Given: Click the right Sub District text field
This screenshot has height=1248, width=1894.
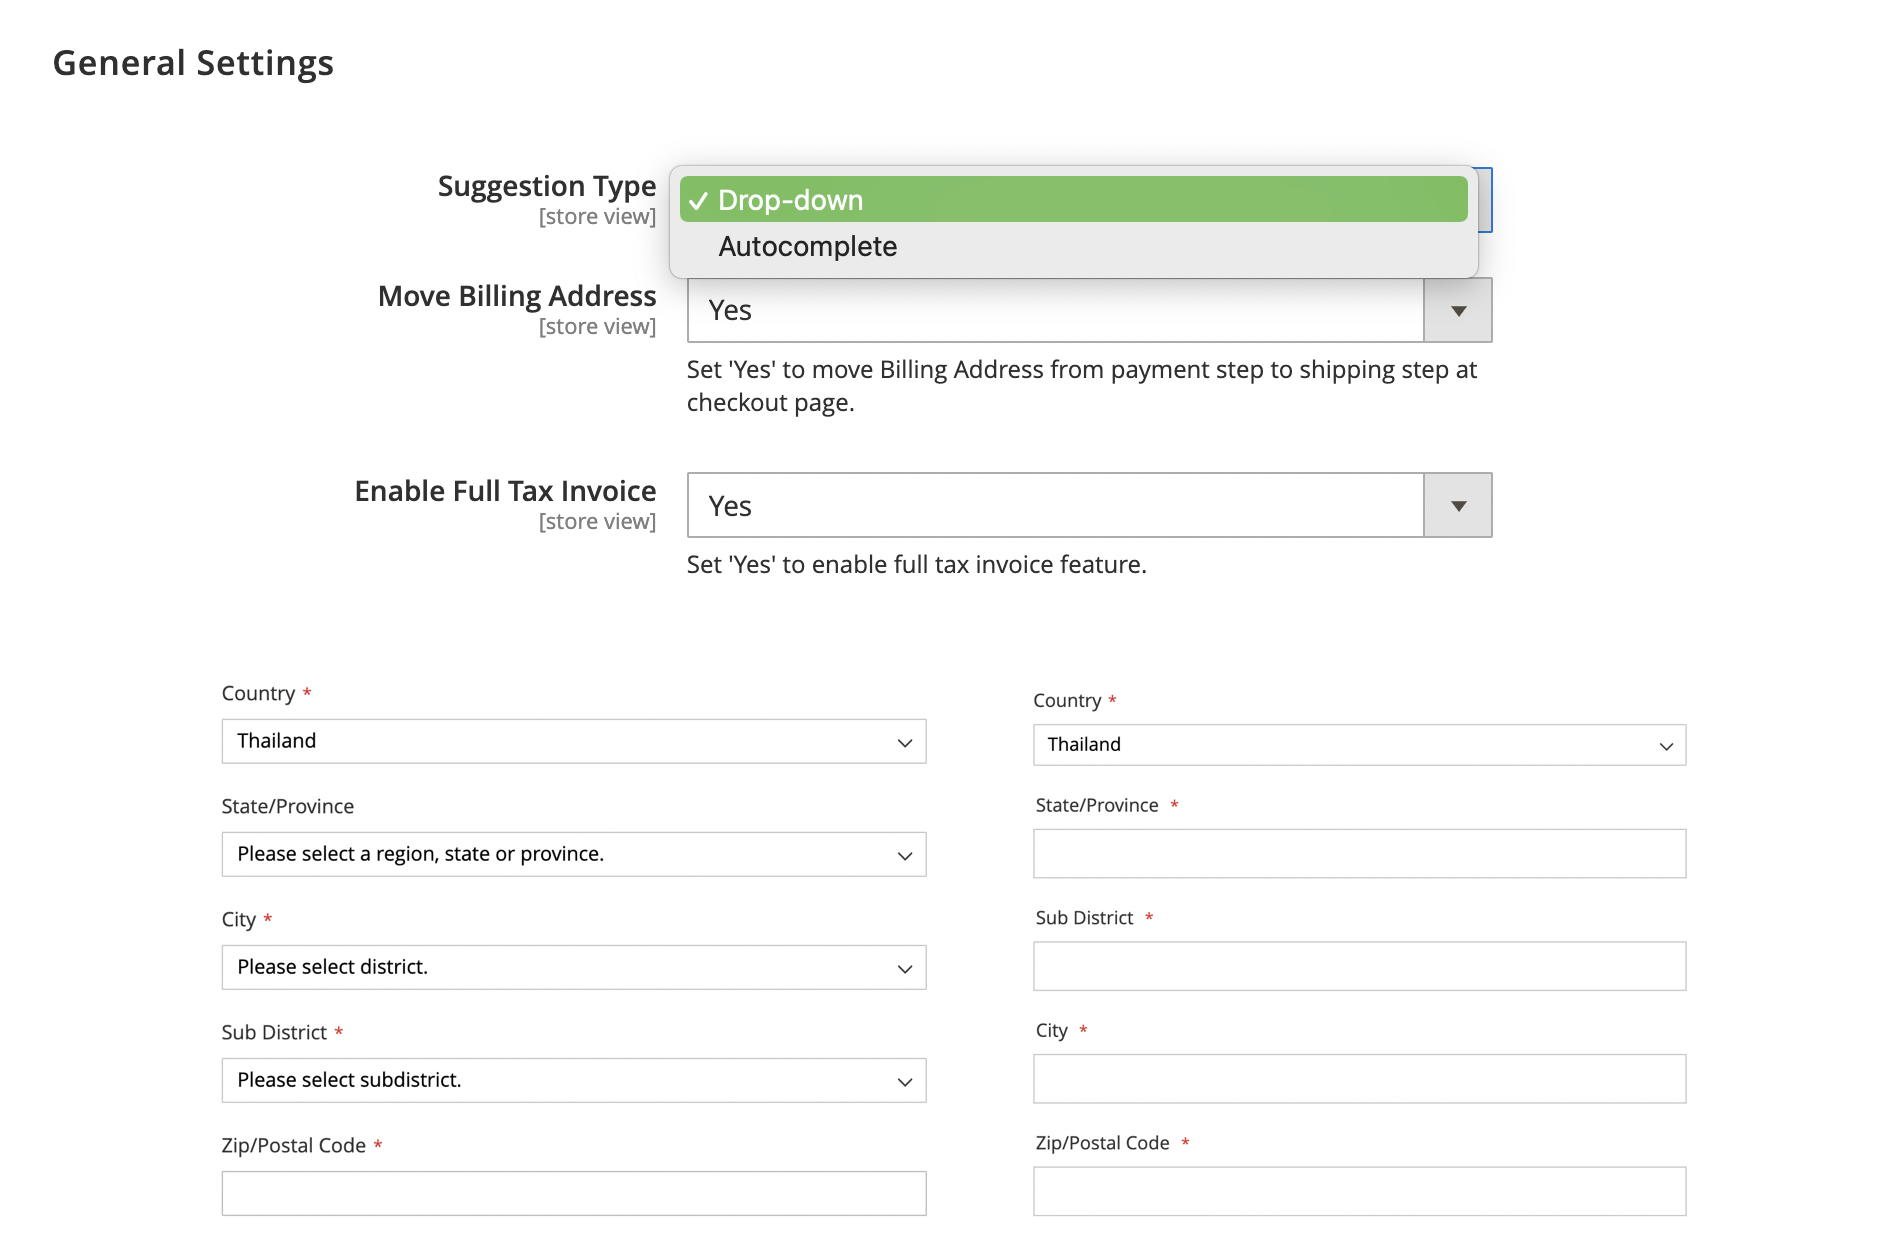Looking at the screenshot, I should (x=1358, y=966).
